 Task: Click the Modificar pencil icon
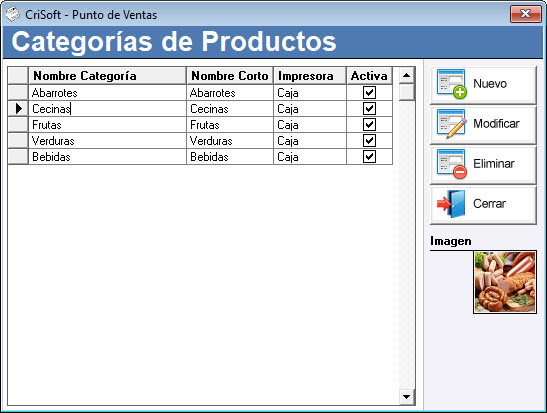click(452, 124)
